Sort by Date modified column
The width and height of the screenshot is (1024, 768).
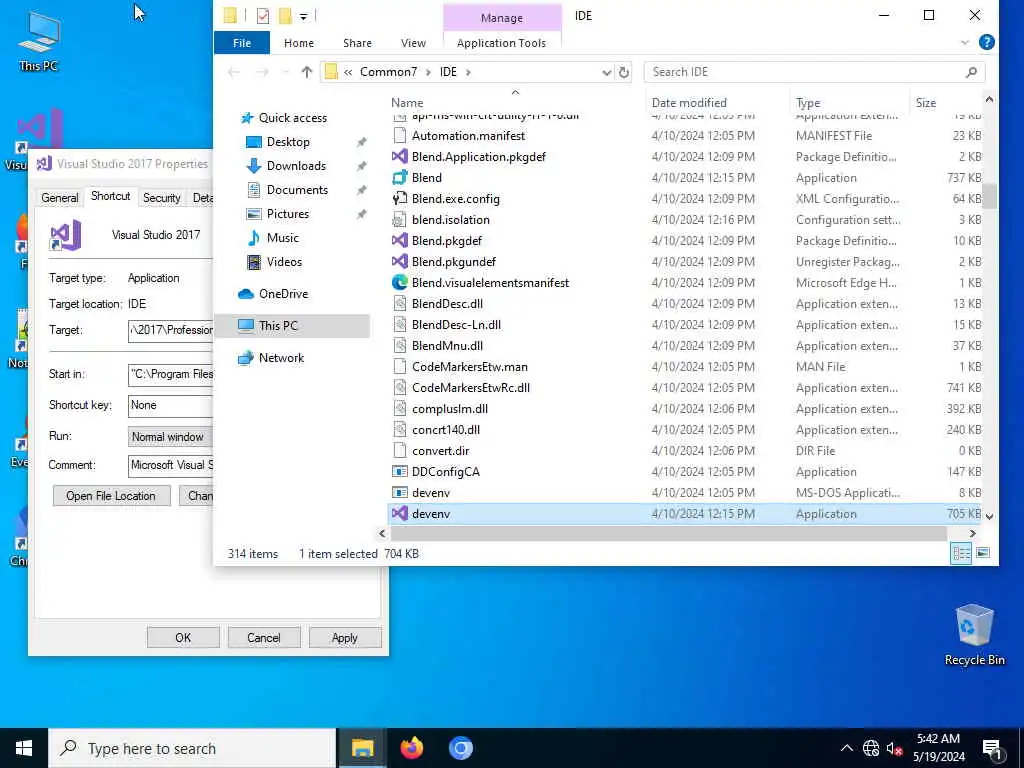(718, 103)
